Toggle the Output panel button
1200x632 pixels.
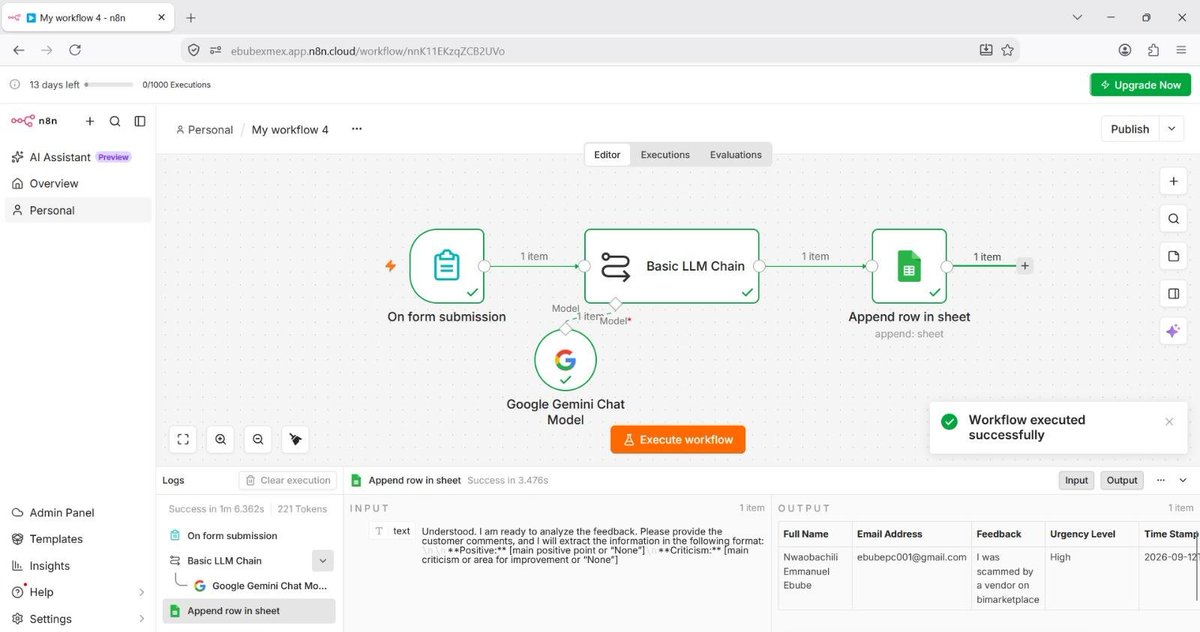pyautogui.click(x=1122, y=481)
